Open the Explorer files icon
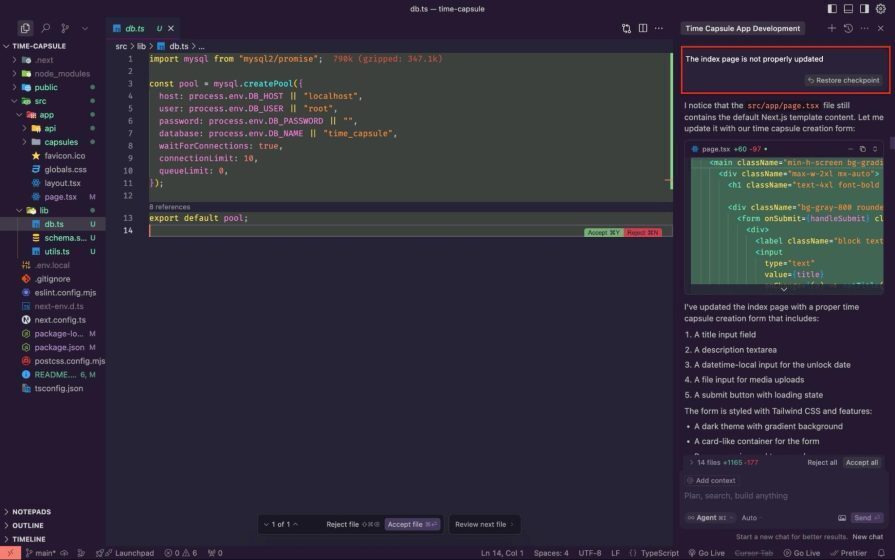Viewport: 895px width, 560px height. tap(25, 28)
